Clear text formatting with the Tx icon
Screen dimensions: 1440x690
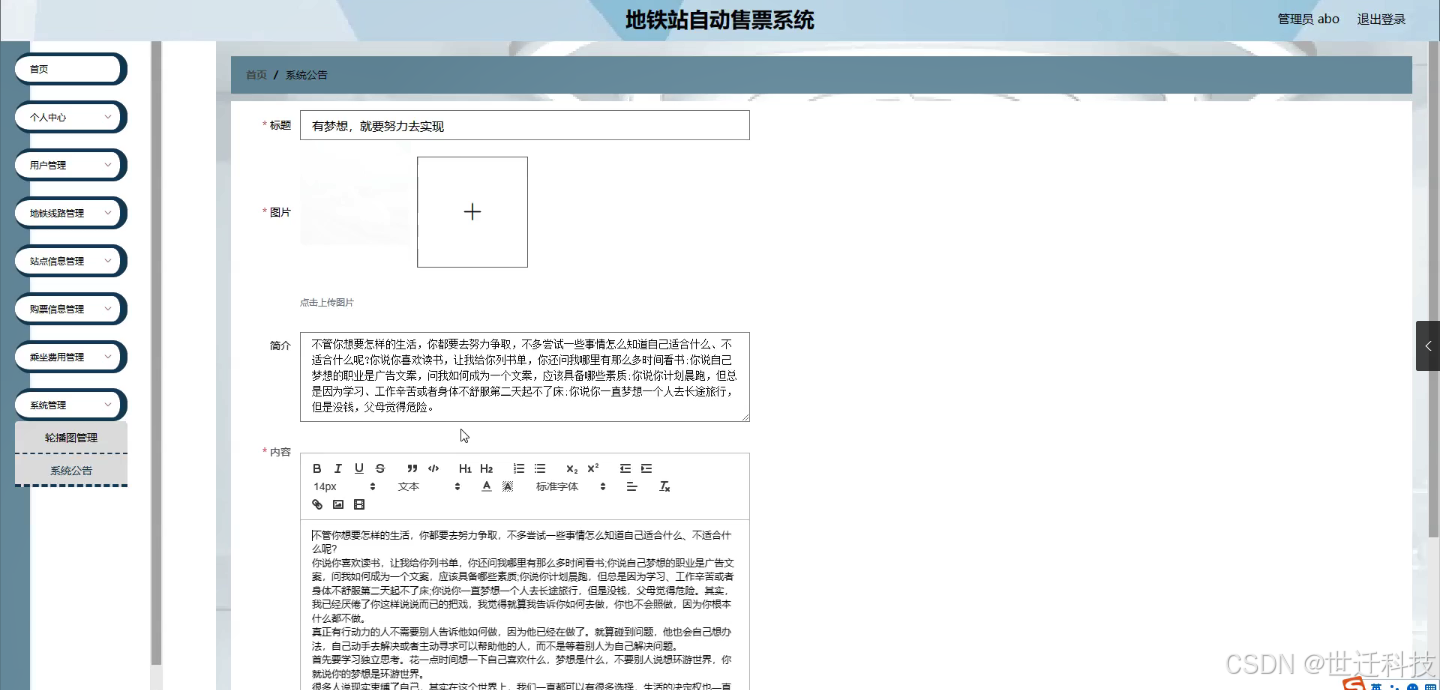[x=664, y=487]
